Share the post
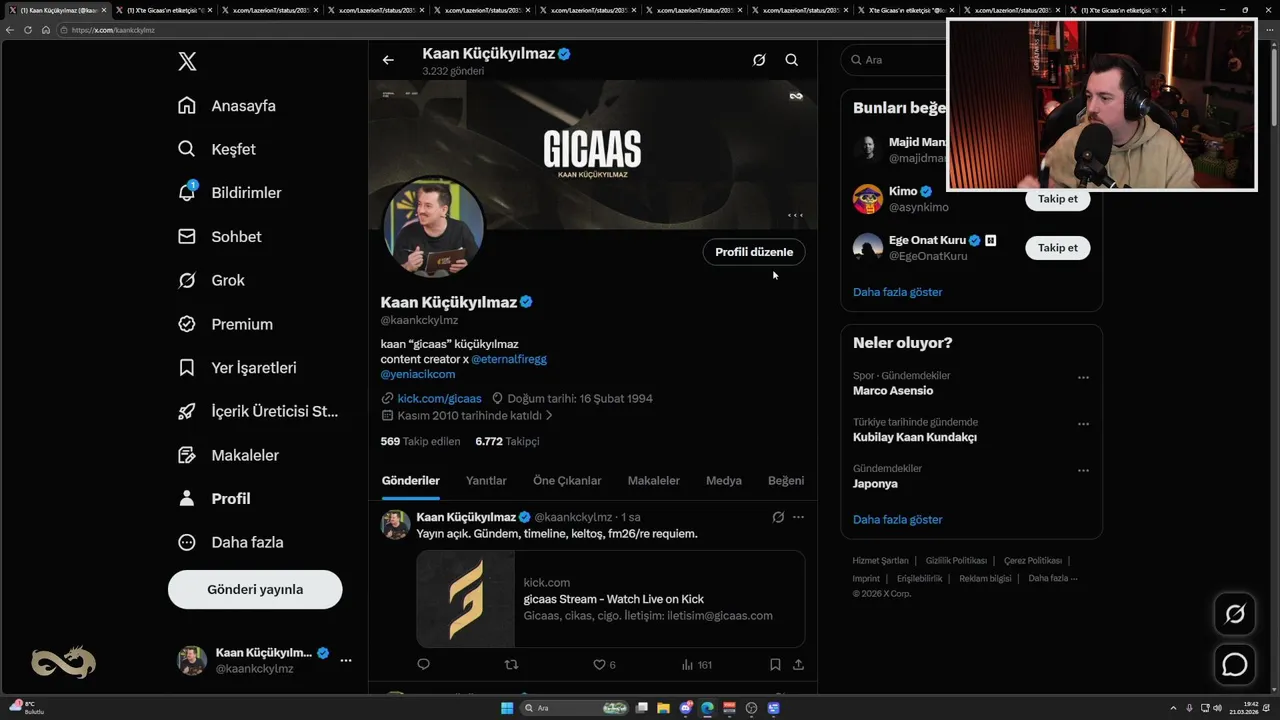Image resolution: width=1280 pixels, height=720 pixels. click(798, 664)
